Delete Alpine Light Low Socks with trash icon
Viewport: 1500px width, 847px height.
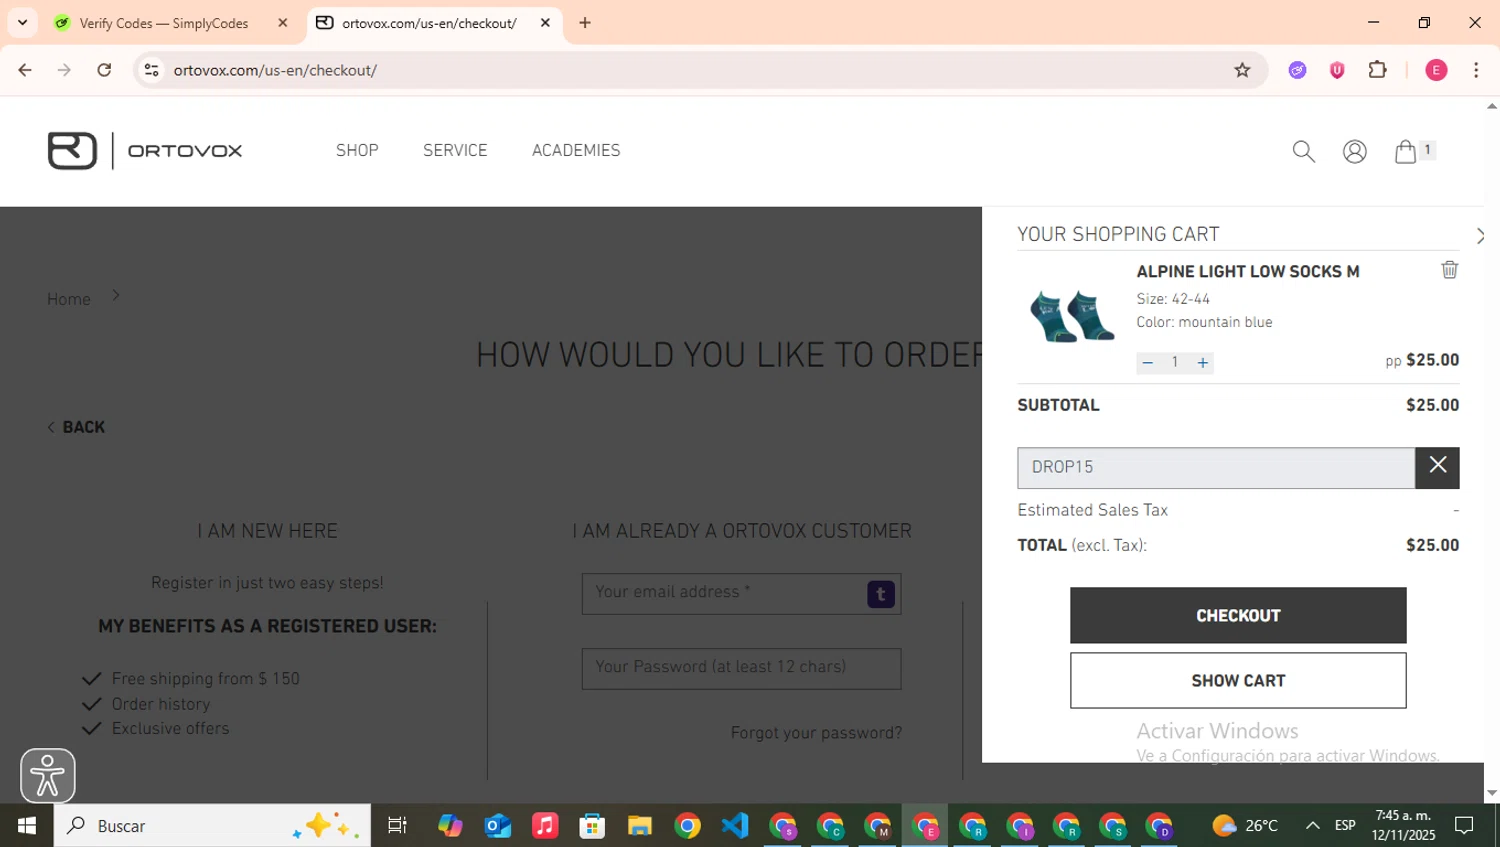click(x=1450, y=270)
